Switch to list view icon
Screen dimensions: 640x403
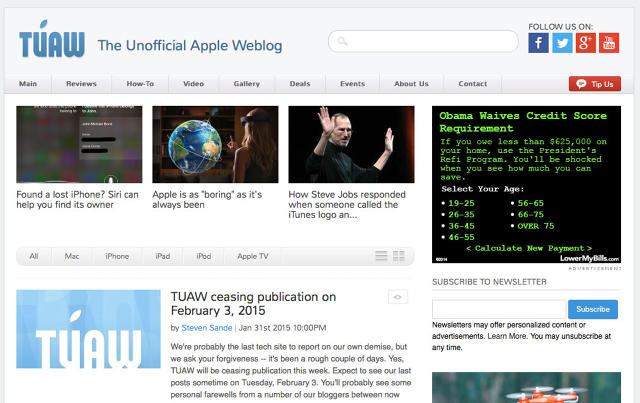click(381, 256)
